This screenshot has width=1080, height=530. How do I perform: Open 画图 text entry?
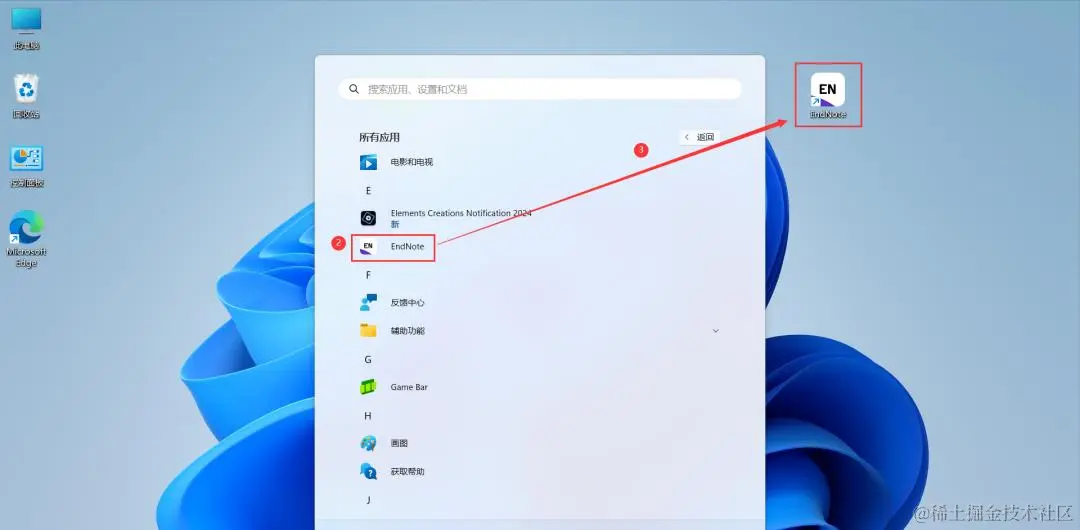(x=399, y=443)
